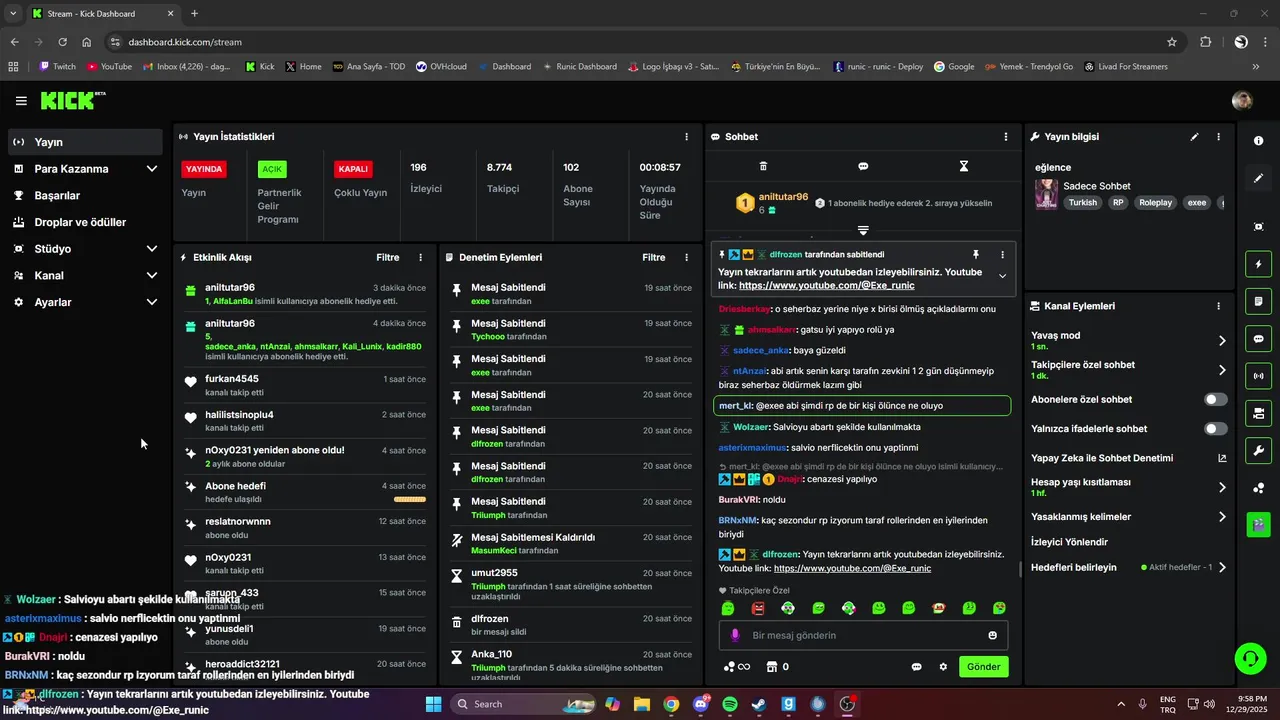1280x720 pixels.
Task: Open Yavaş mod options chevron
Action: [x=1221, y=341]
